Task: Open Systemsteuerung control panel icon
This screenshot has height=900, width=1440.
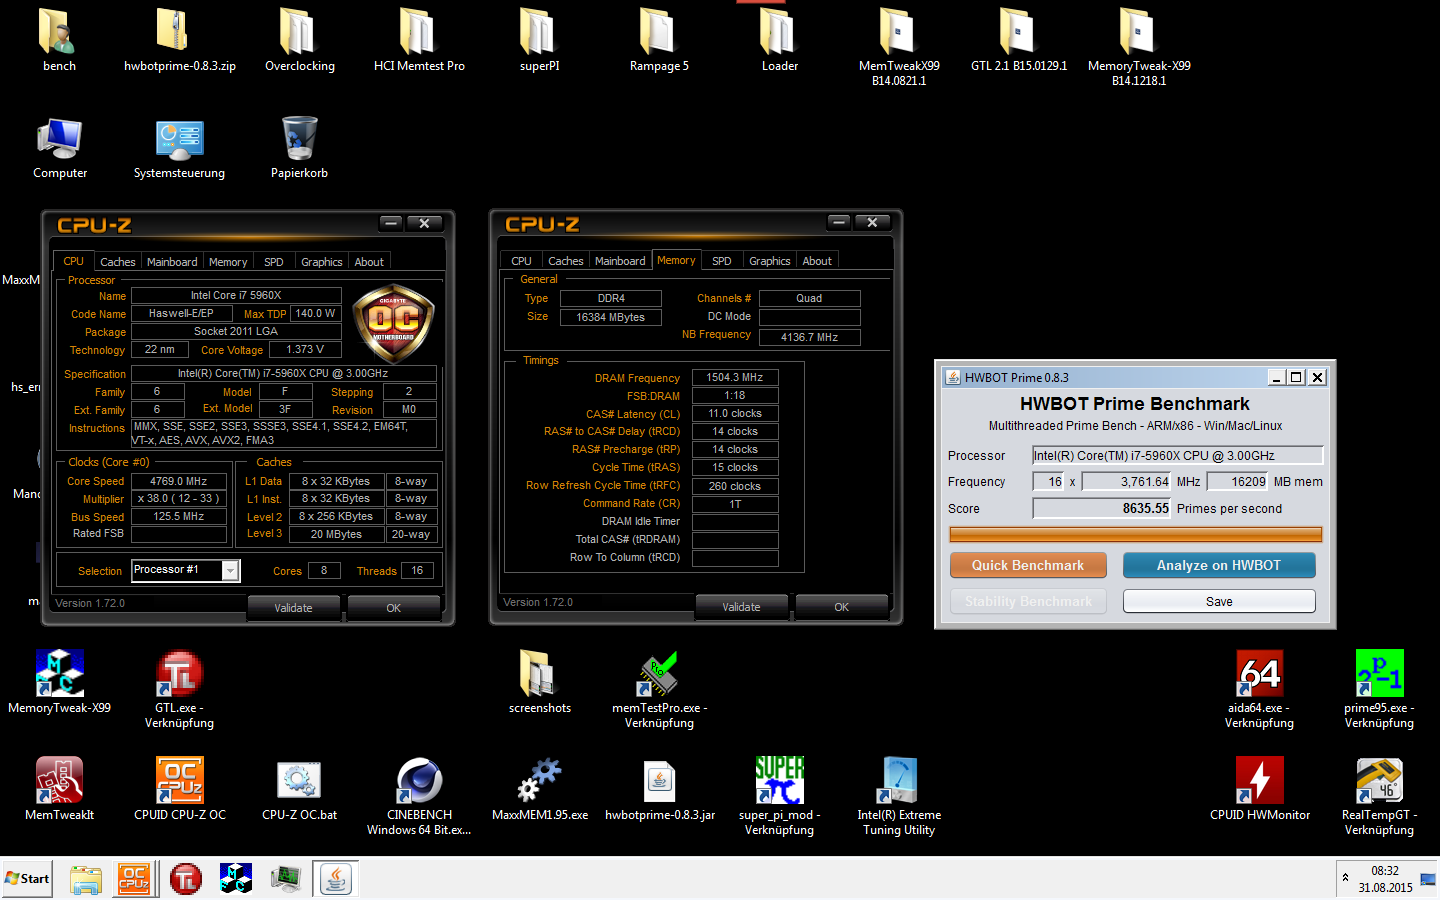Action: [180, 148]
